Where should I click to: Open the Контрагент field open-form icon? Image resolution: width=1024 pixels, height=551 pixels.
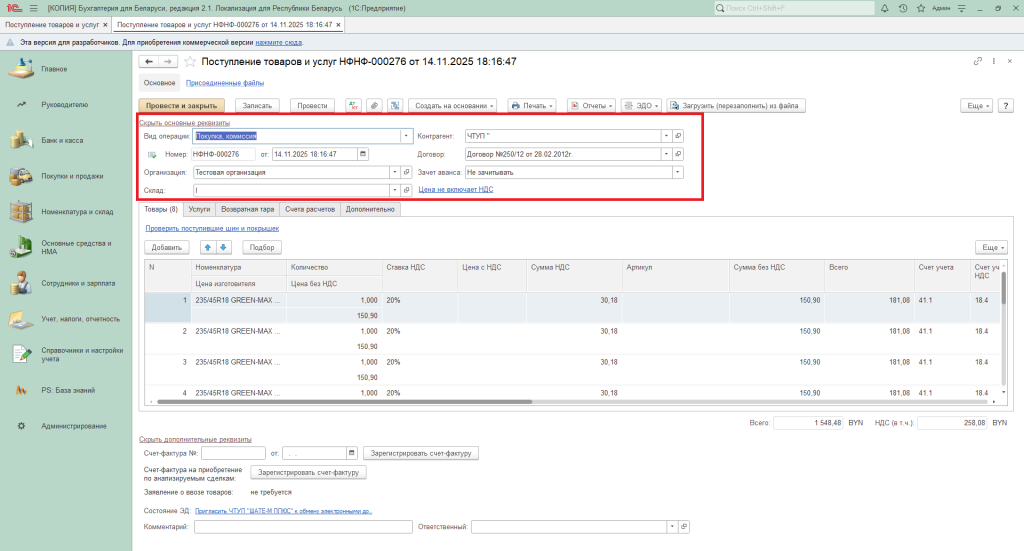(678, 136)
